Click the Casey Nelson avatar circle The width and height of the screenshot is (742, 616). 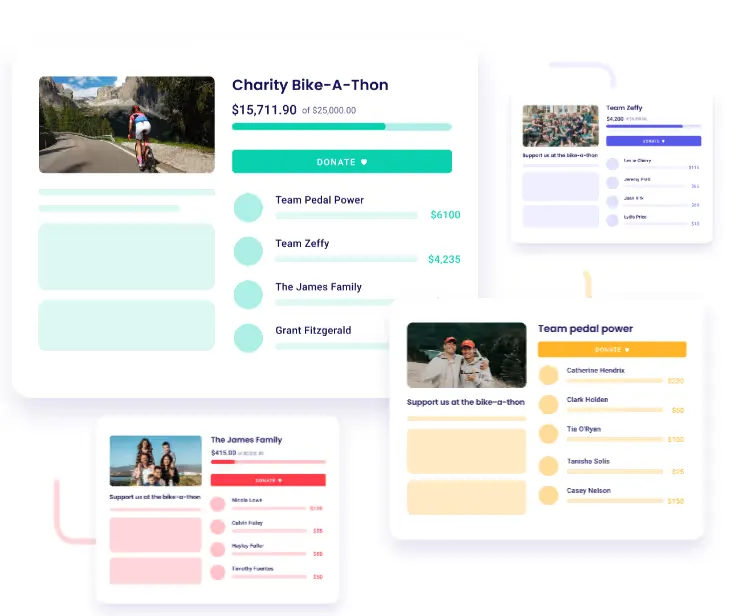pos(548,495)
